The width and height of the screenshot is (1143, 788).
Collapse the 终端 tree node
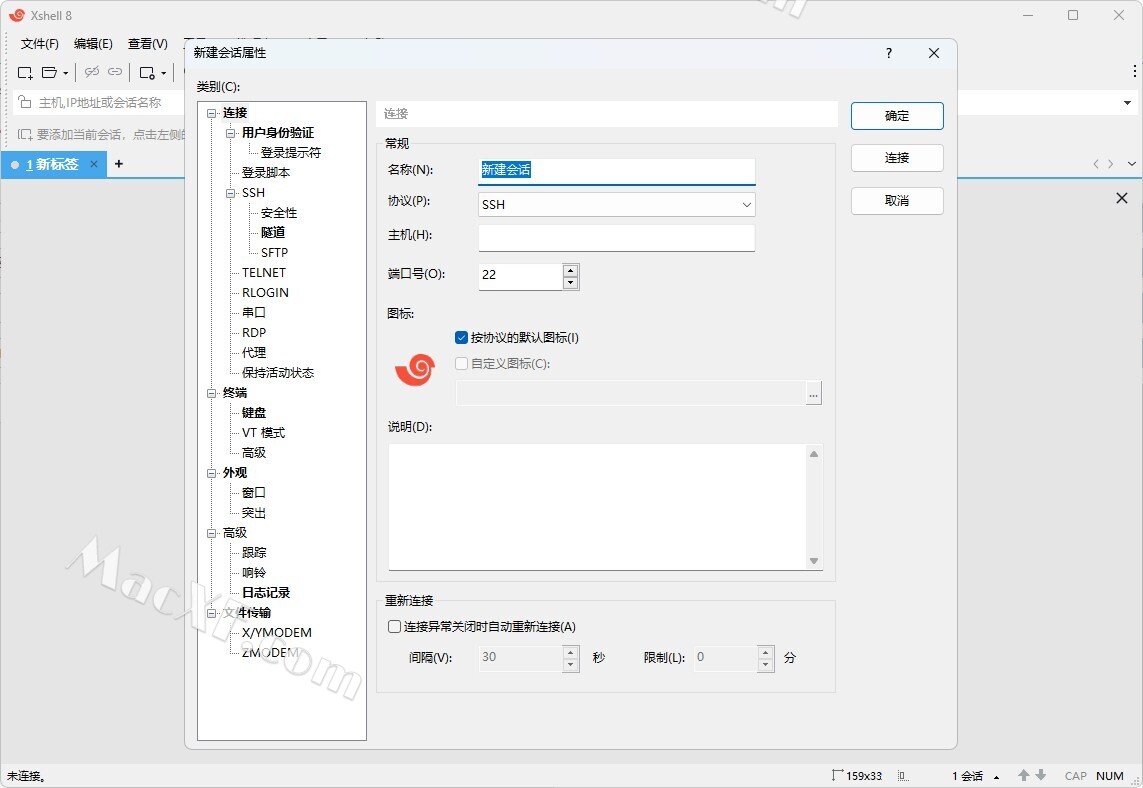(211, 393)
